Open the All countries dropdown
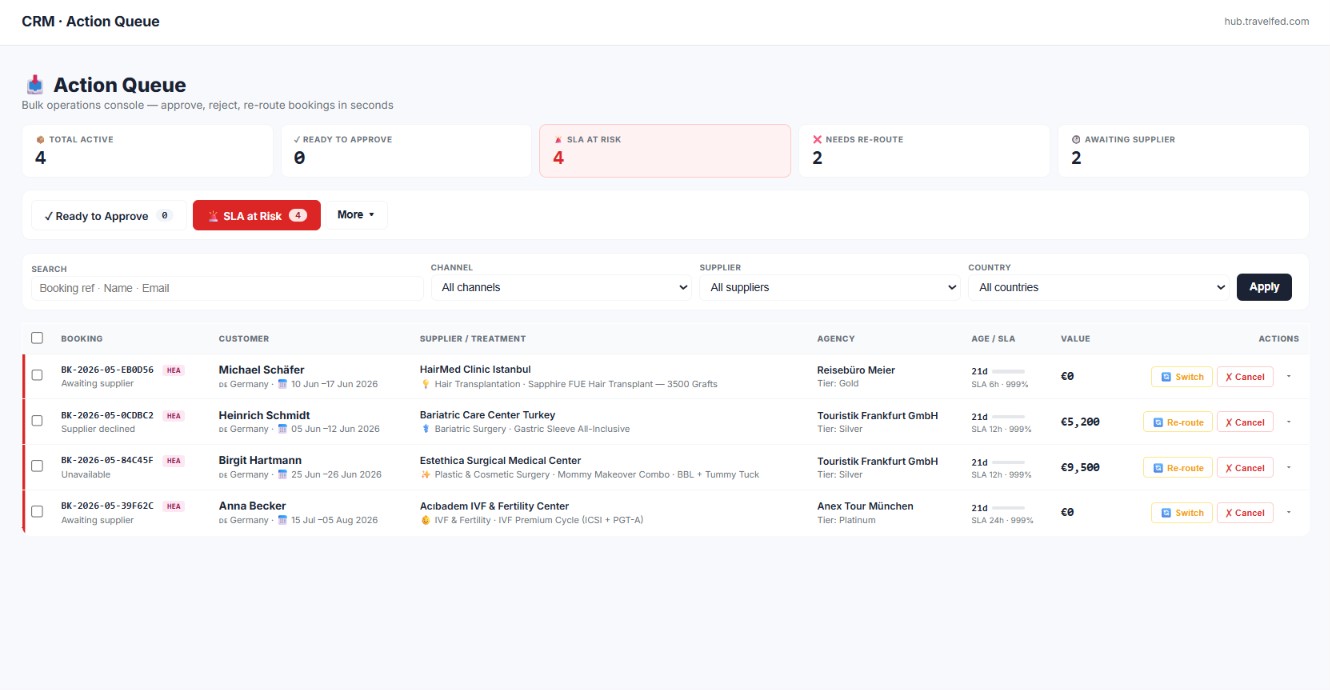The image size is (1330, 690). point(1098,287)
